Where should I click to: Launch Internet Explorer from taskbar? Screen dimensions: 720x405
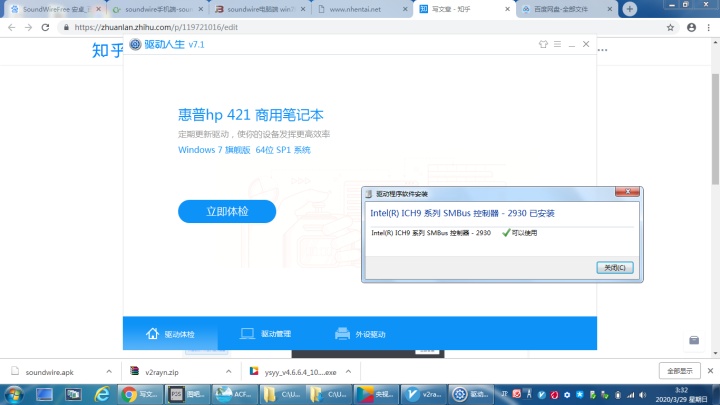point(101,395)
